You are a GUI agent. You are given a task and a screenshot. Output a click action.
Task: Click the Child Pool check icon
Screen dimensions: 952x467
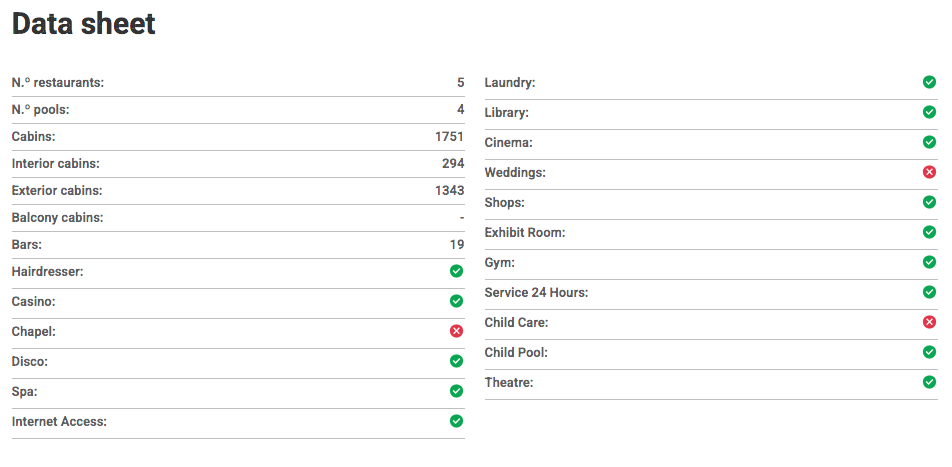929,352
